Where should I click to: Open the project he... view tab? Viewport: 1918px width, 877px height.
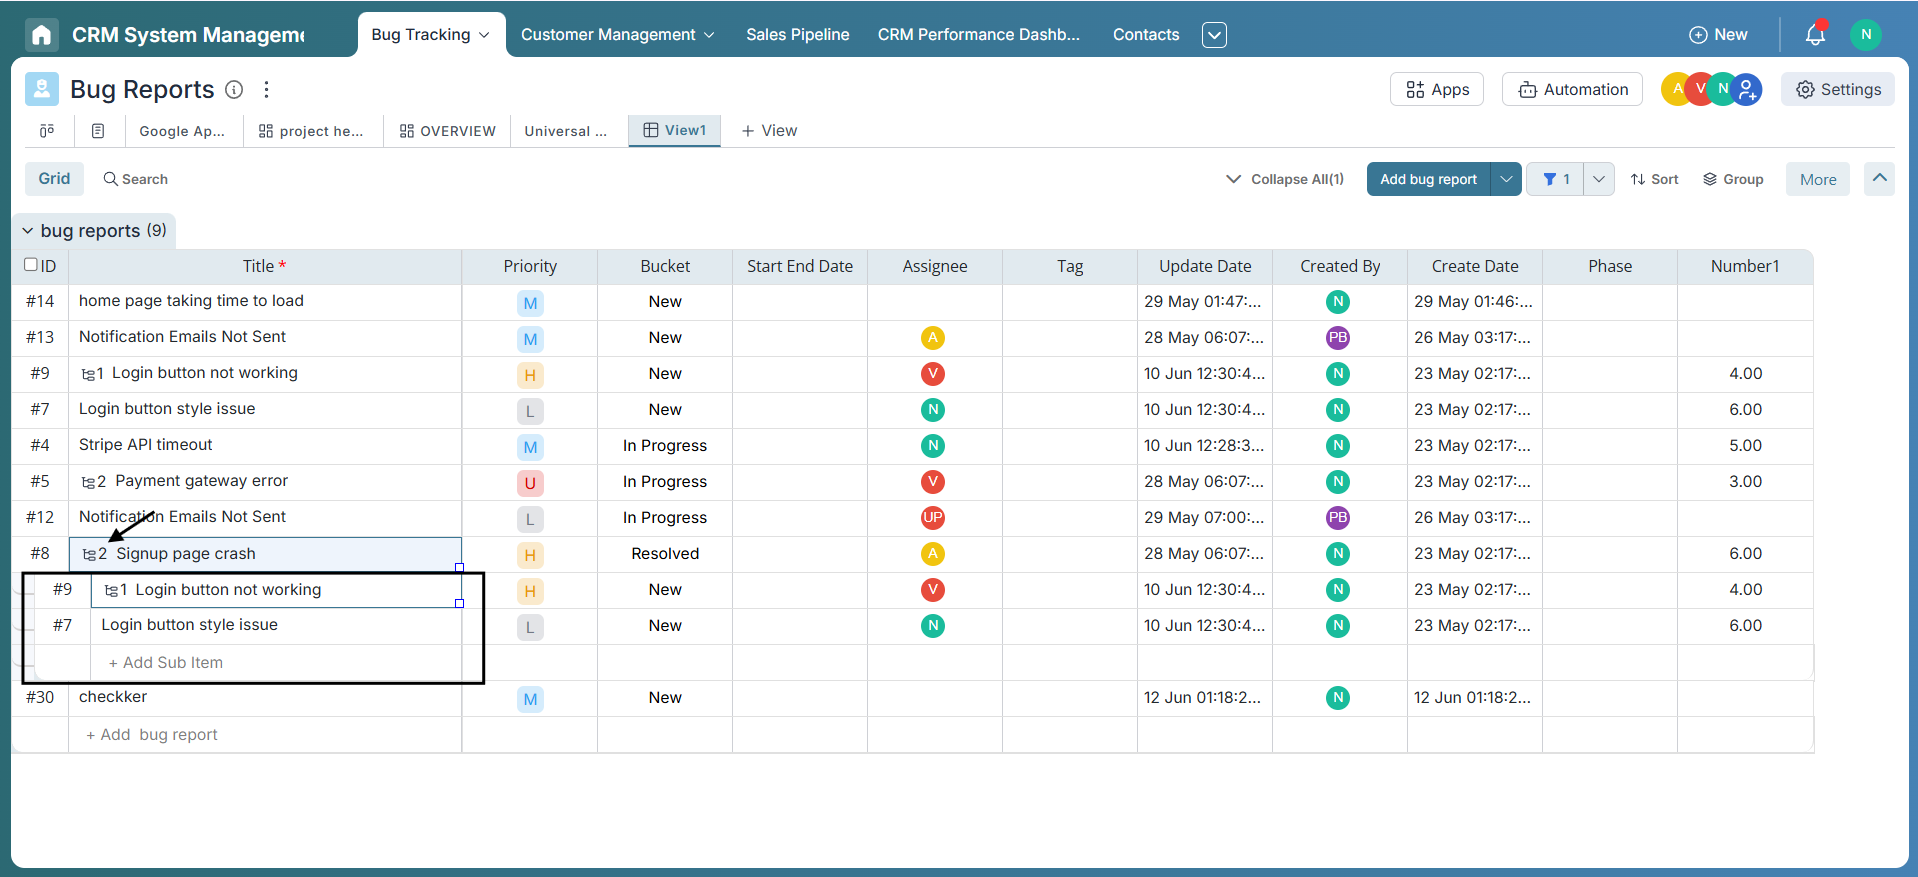(x=311, y=131)
